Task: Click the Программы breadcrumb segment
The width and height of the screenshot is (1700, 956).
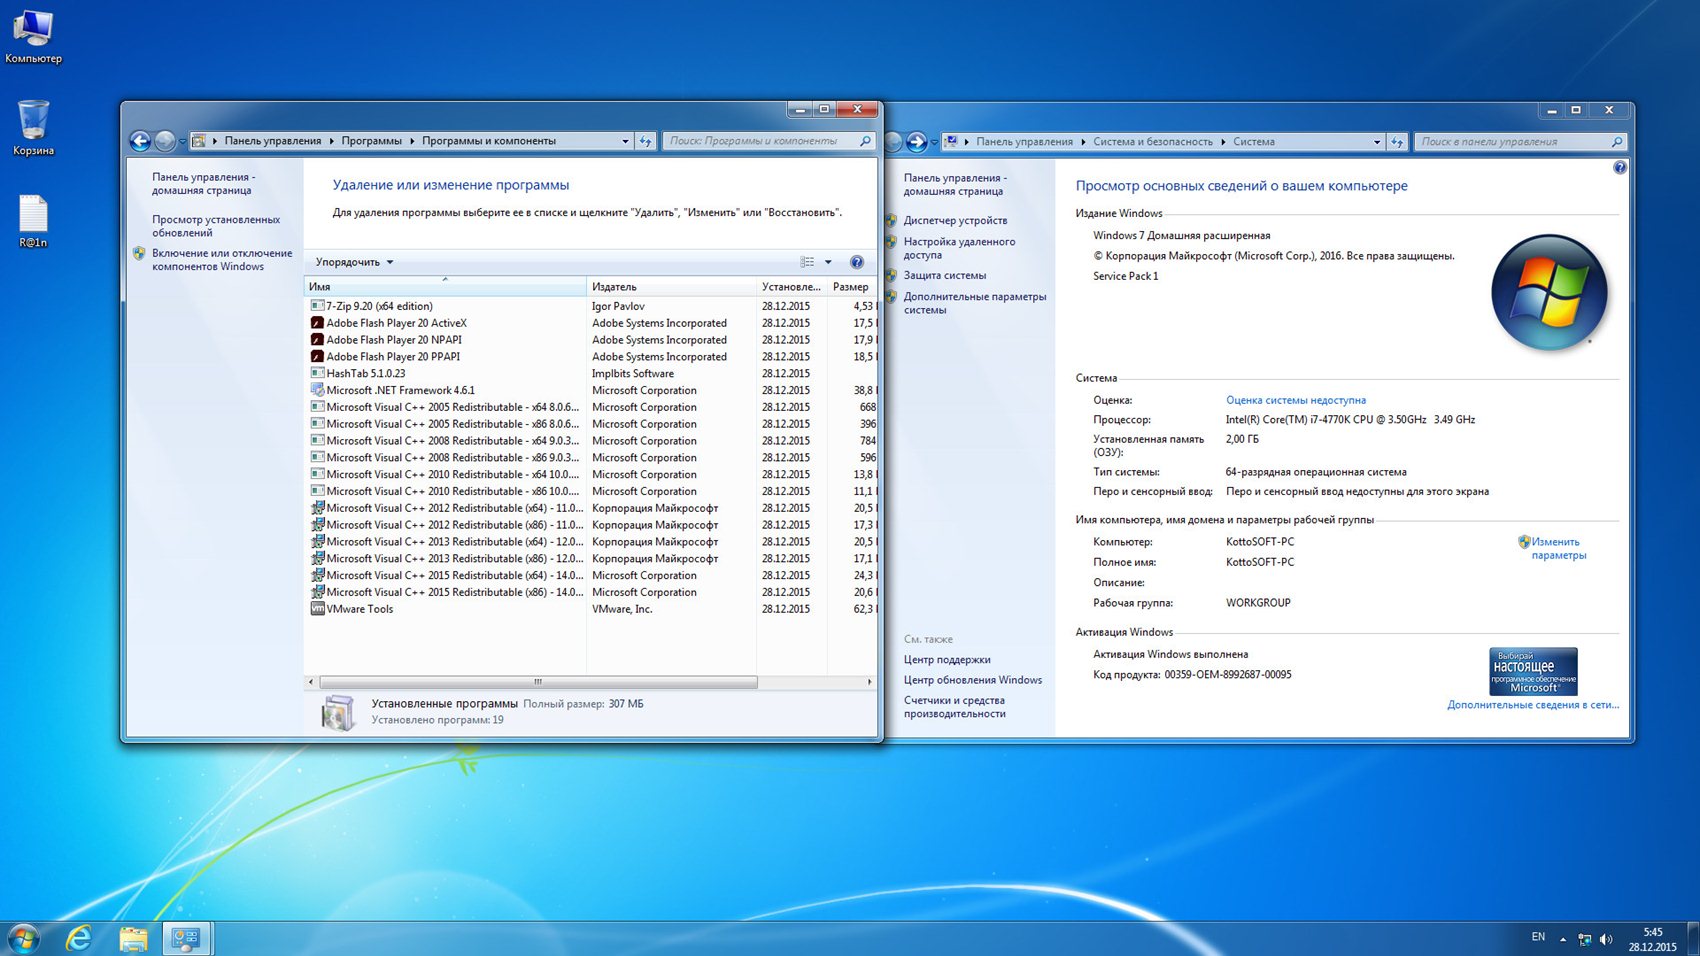Action: point(371,141)
